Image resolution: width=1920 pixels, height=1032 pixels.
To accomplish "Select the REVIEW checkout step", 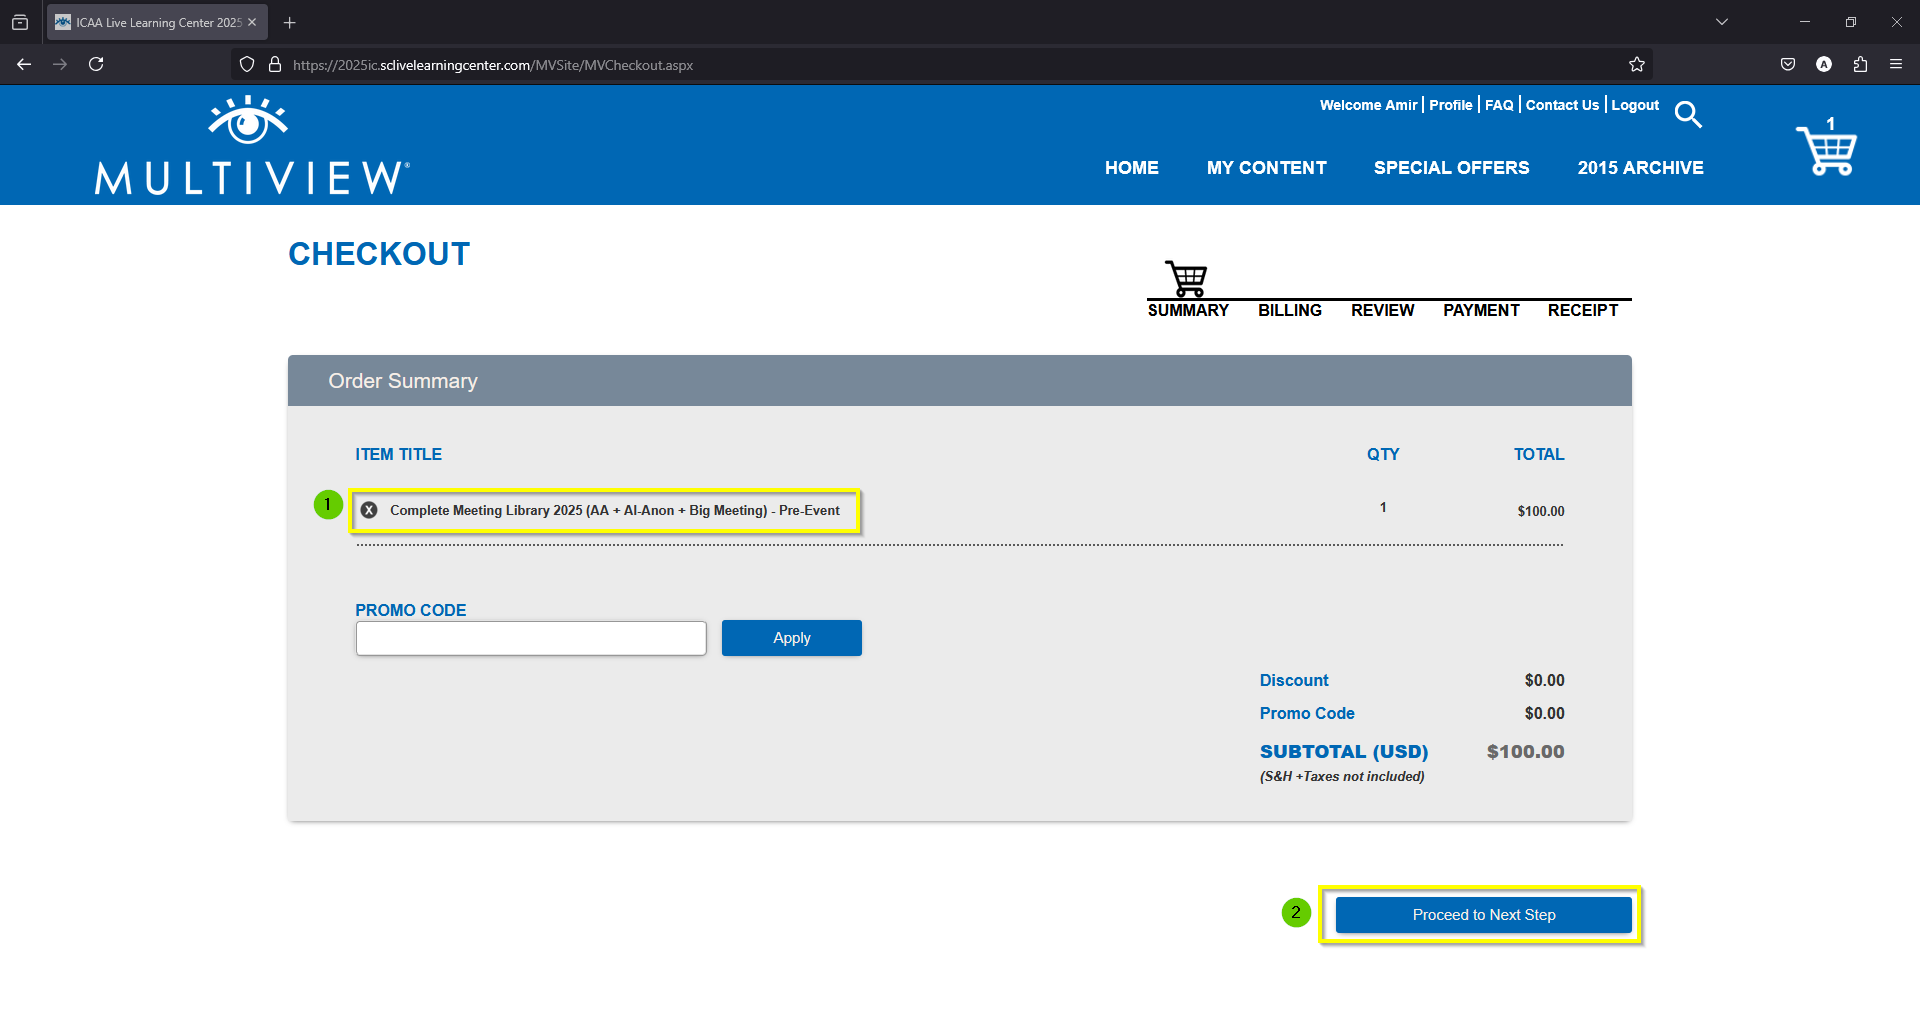I will (x=1383, y=310).
